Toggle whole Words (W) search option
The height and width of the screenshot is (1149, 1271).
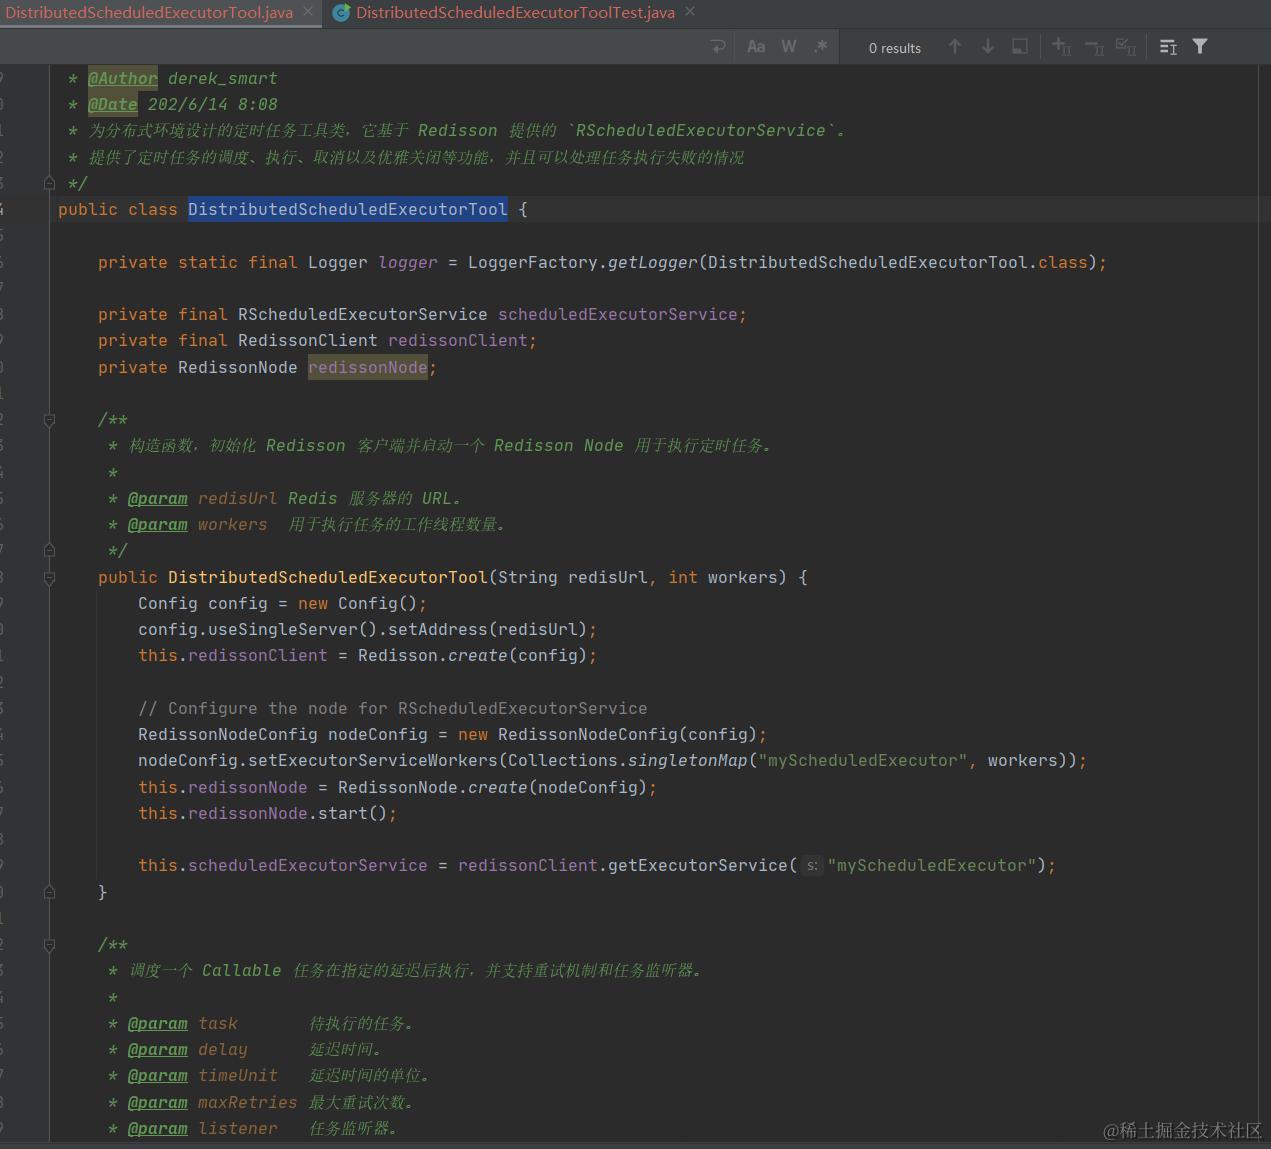click(x=789, y=47)
